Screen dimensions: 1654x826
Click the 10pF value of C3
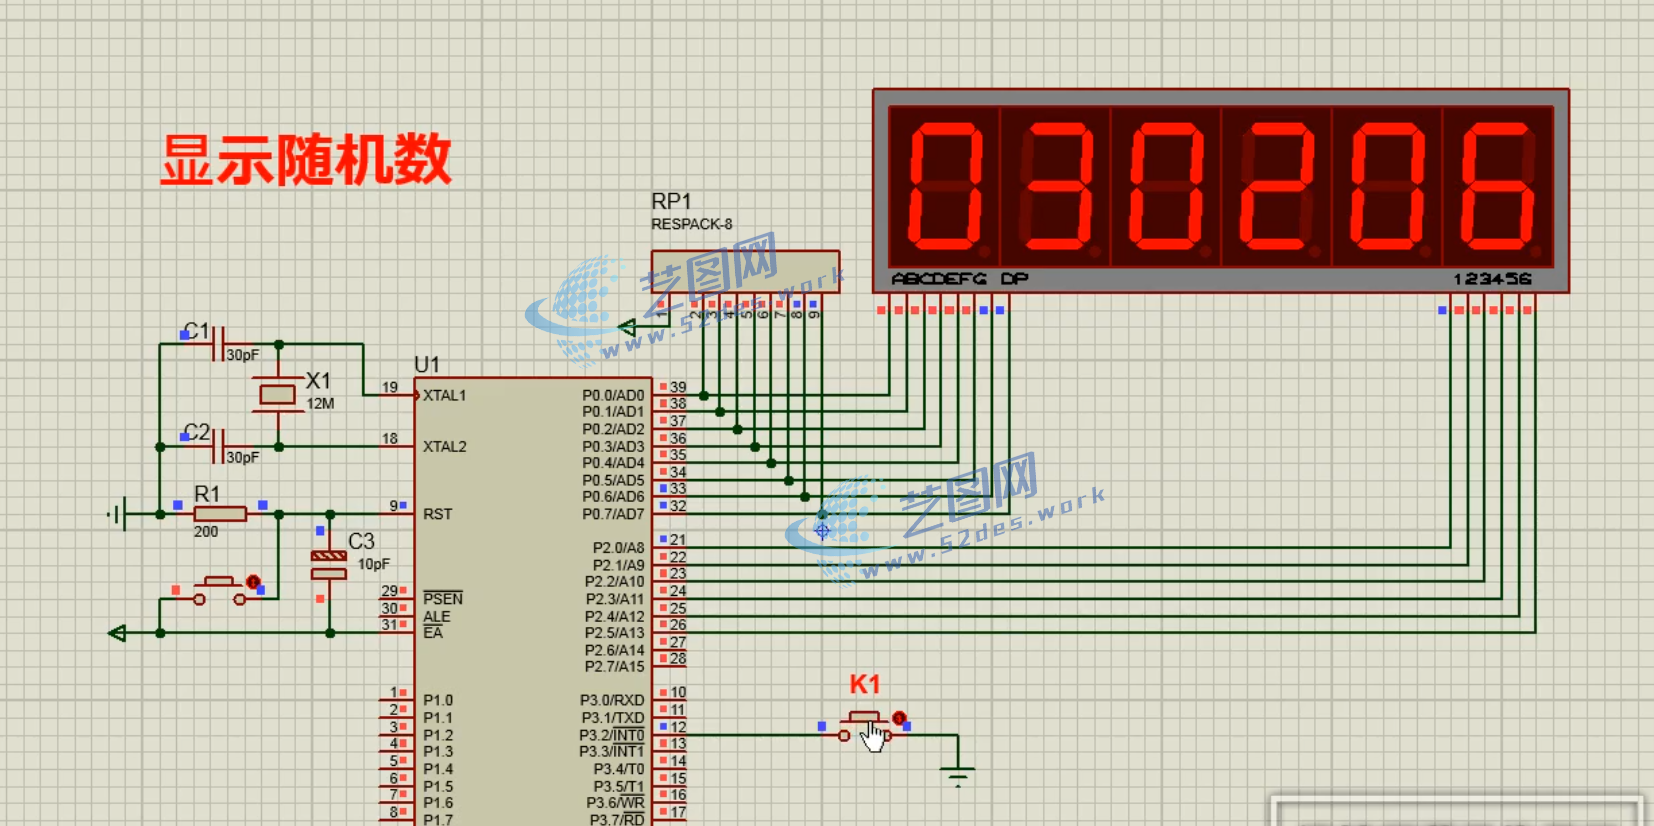click(x=374, y=564)
